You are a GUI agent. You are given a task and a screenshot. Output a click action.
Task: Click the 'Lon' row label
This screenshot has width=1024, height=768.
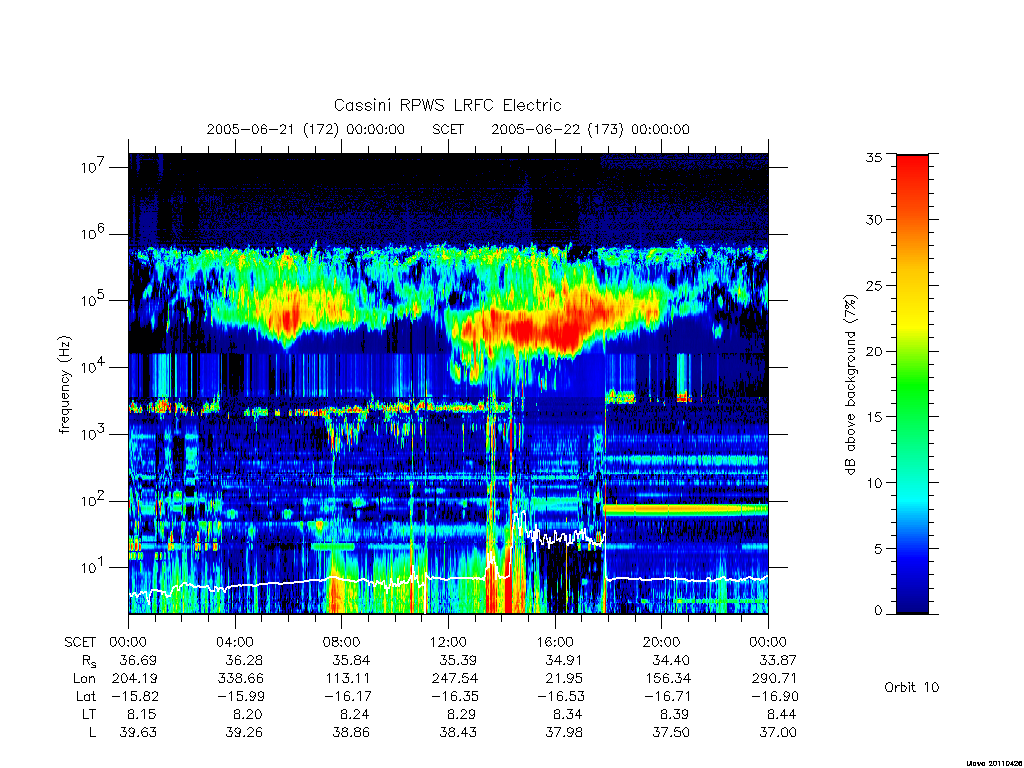tap(84, 678)
